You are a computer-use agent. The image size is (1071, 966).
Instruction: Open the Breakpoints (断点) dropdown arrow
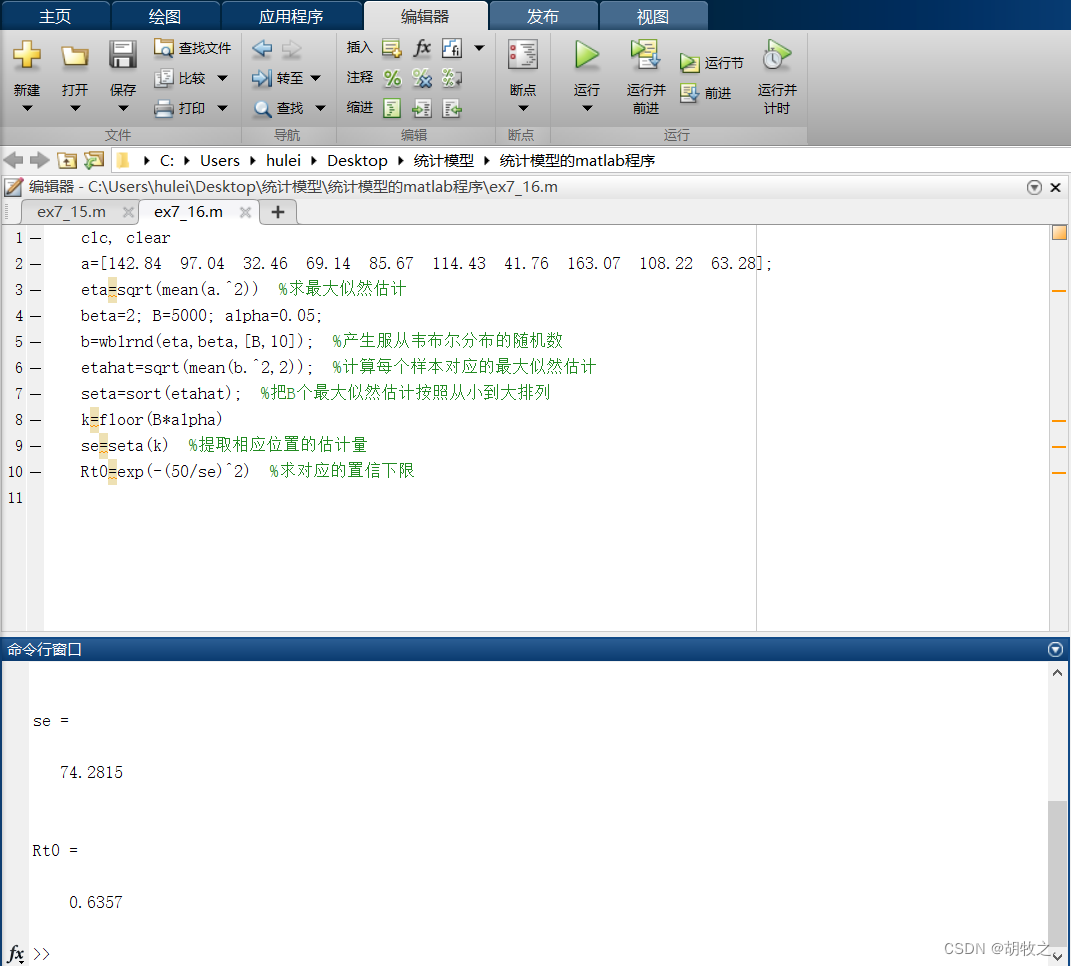click(523, 108)
